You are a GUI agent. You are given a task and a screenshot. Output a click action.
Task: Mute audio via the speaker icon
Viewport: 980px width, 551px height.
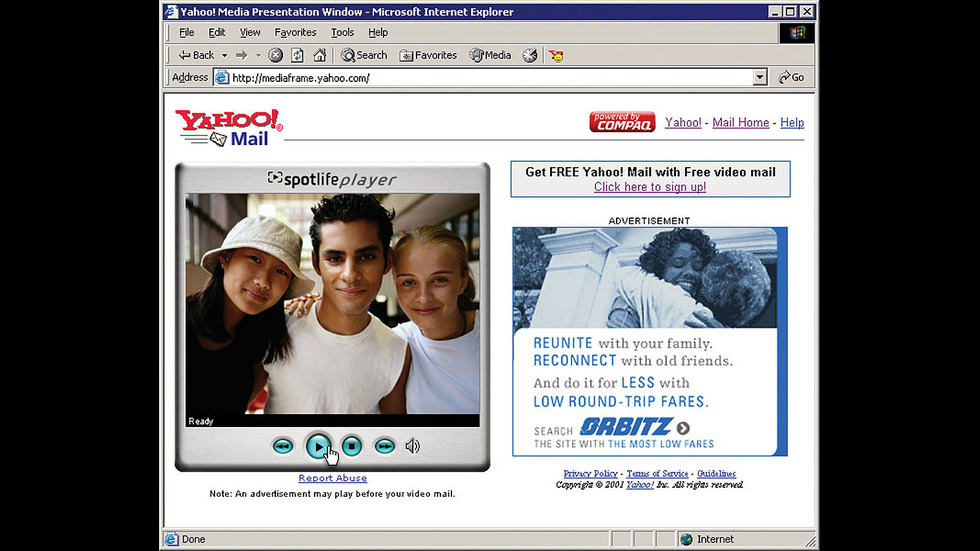tap(412, 446)
